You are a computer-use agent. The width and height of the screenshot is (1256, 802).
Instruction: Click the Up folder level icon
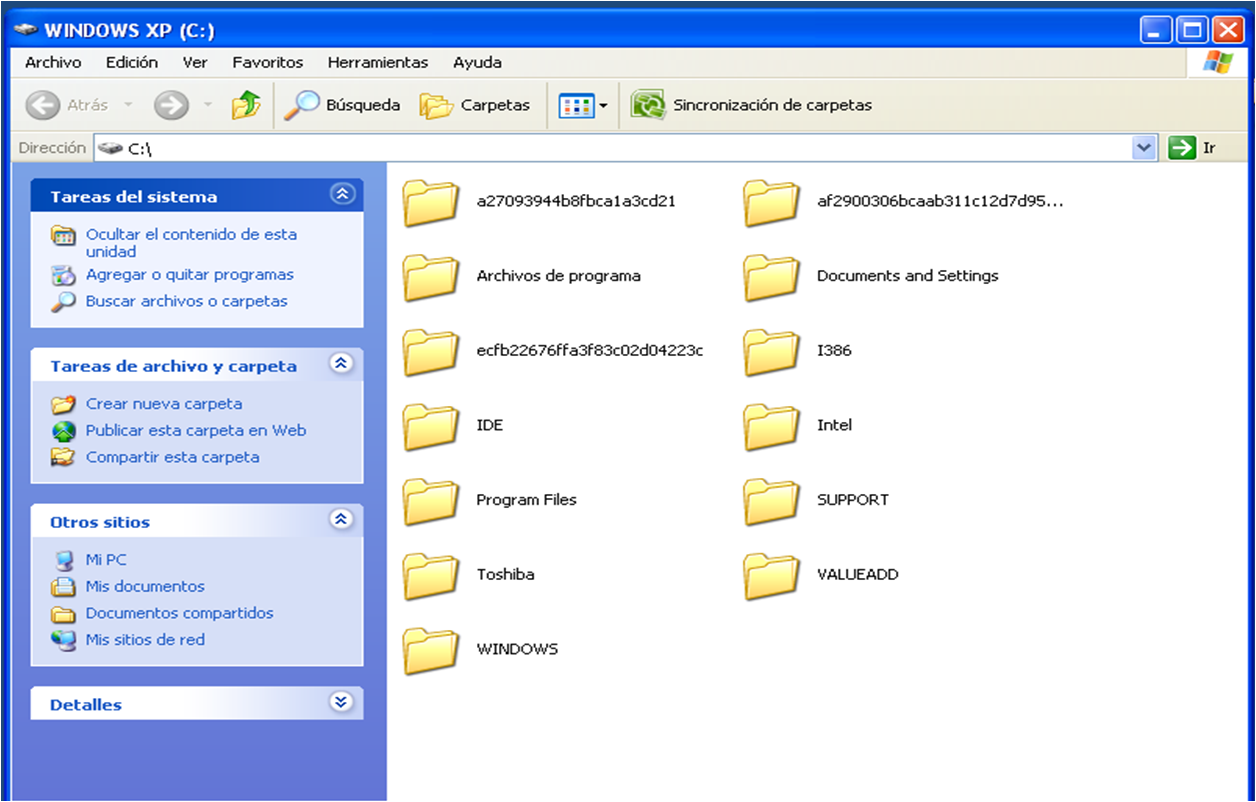pos(245,105)
